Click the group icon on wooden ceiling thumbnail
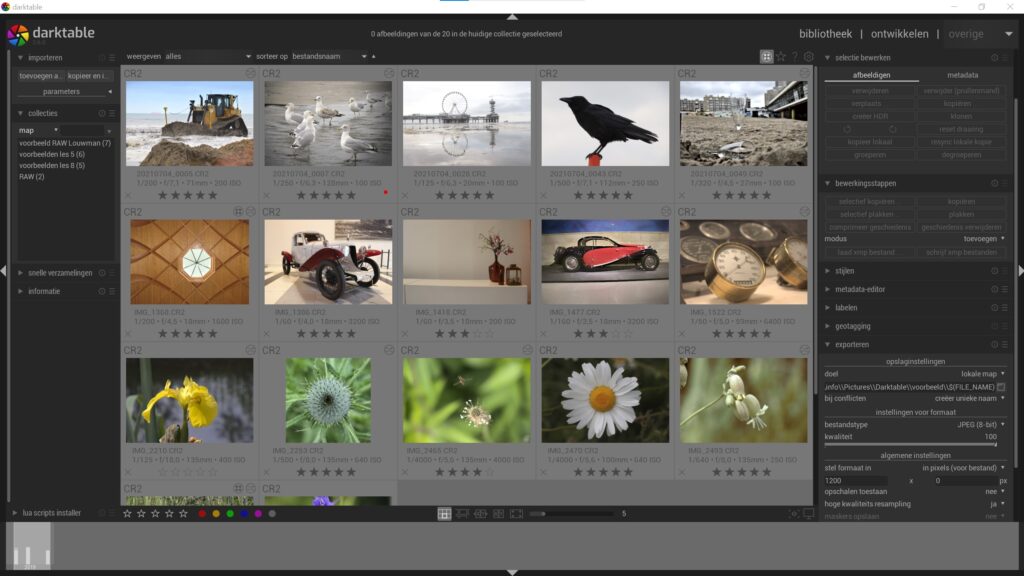 (x=238, y=212)
